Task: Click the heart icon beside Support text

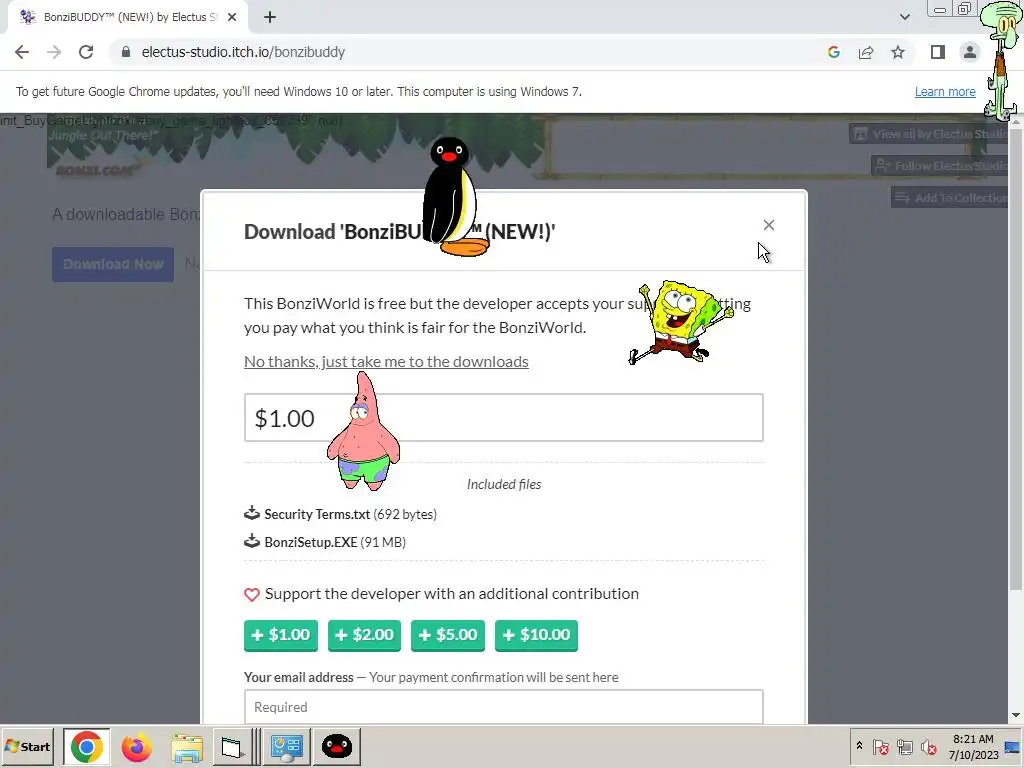Action: point(252,594)
